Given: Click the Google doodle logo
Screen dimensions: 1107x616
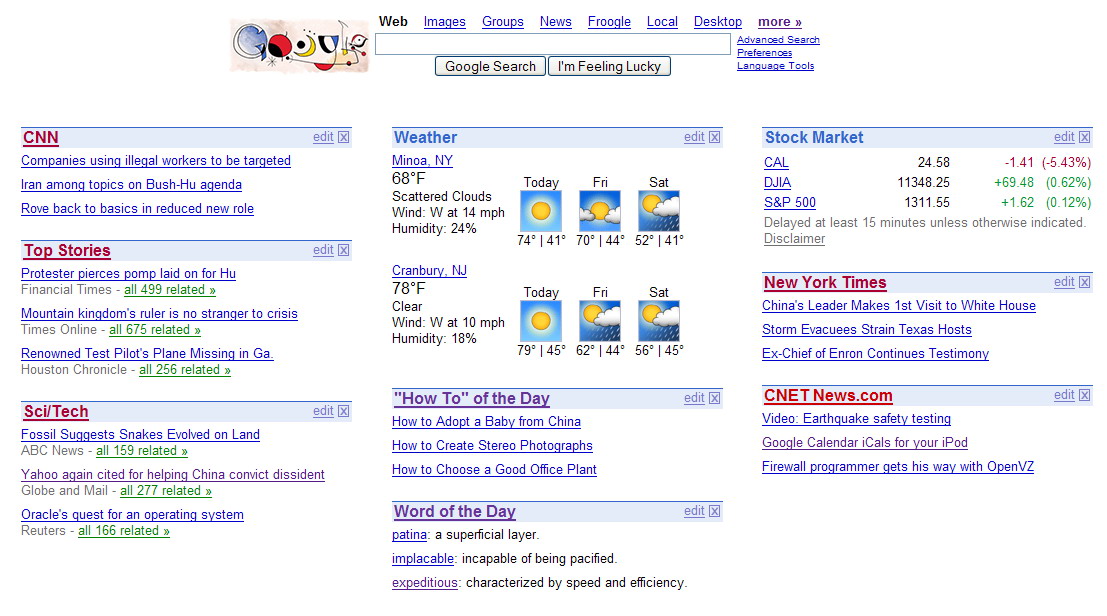Looking at the screenshot, I should coord(299,46).
